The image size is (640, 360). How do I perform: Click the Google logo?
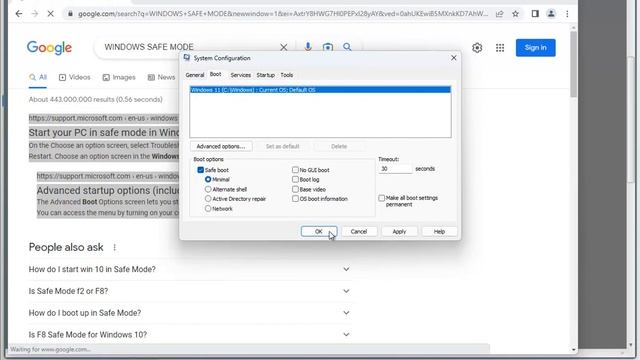(x=49, y=48)
